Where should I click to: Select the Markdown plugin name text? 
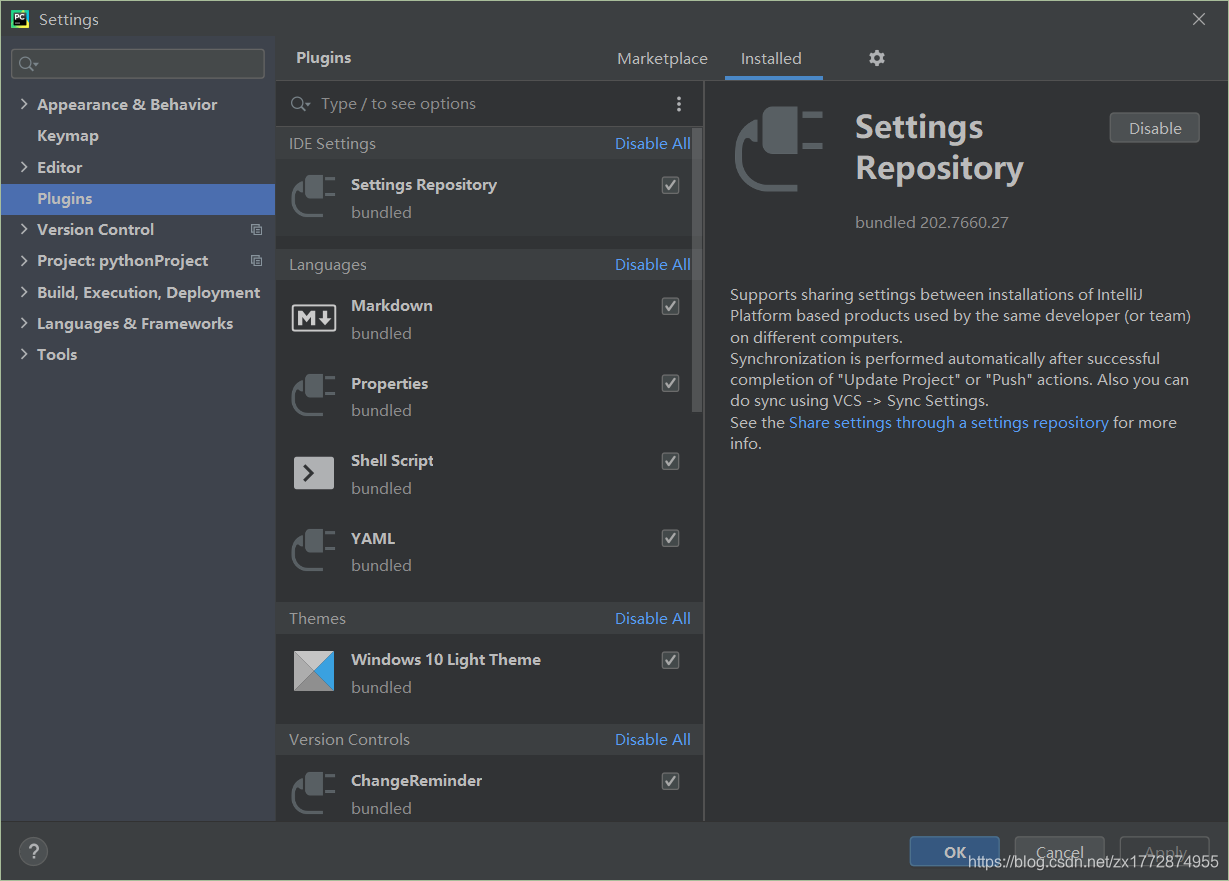point(392,306)
